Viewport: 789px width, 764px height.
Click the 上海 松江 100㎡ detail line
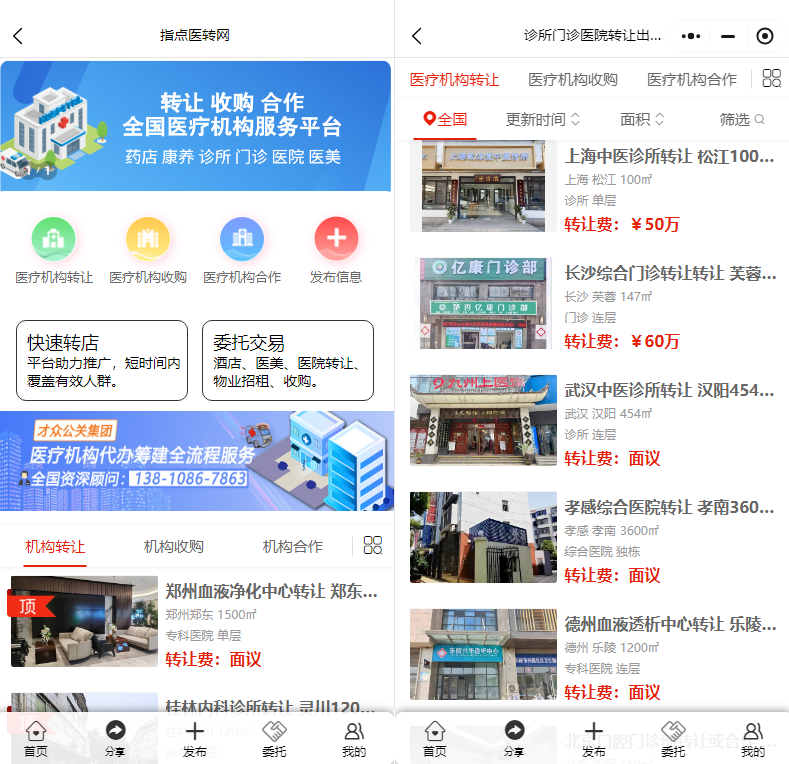(608, 180)
